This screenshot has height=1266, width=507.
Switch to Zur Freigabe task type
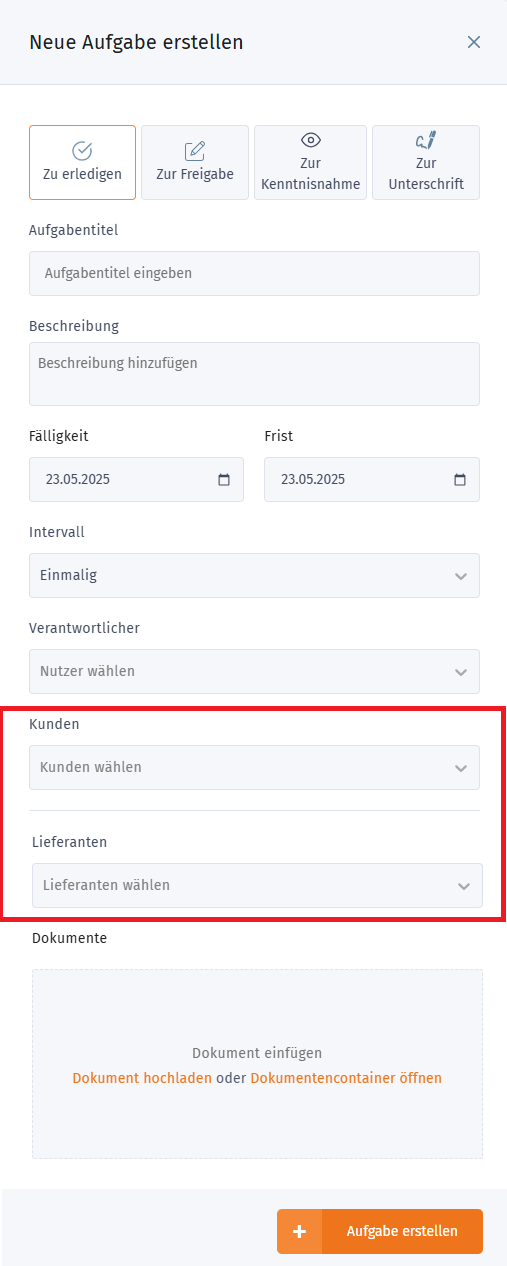pyautogui.click(x=195, y=163)
